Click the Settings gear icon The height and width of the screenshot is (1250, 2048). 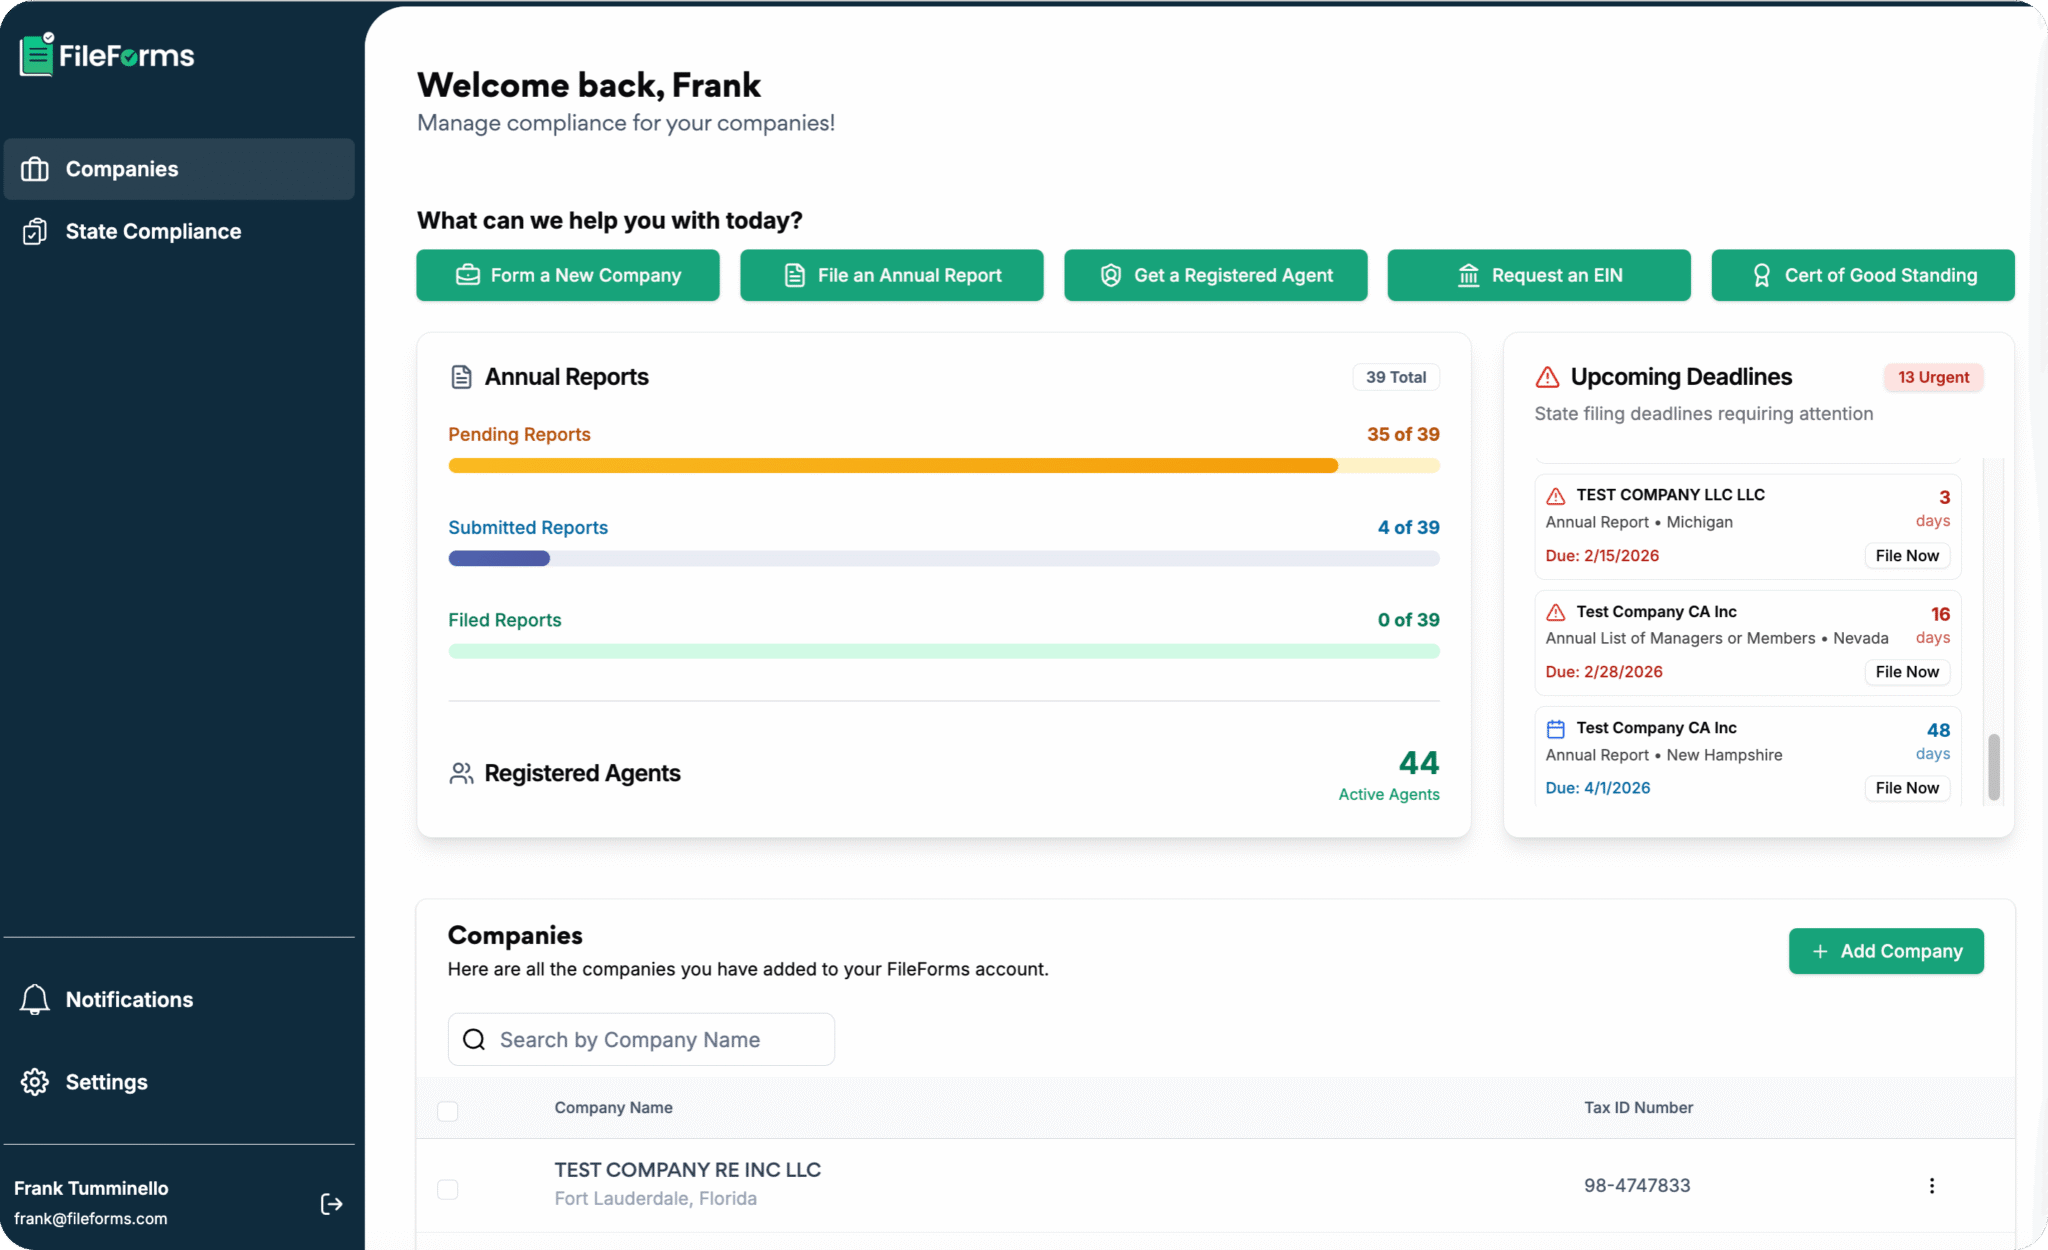35,1081
